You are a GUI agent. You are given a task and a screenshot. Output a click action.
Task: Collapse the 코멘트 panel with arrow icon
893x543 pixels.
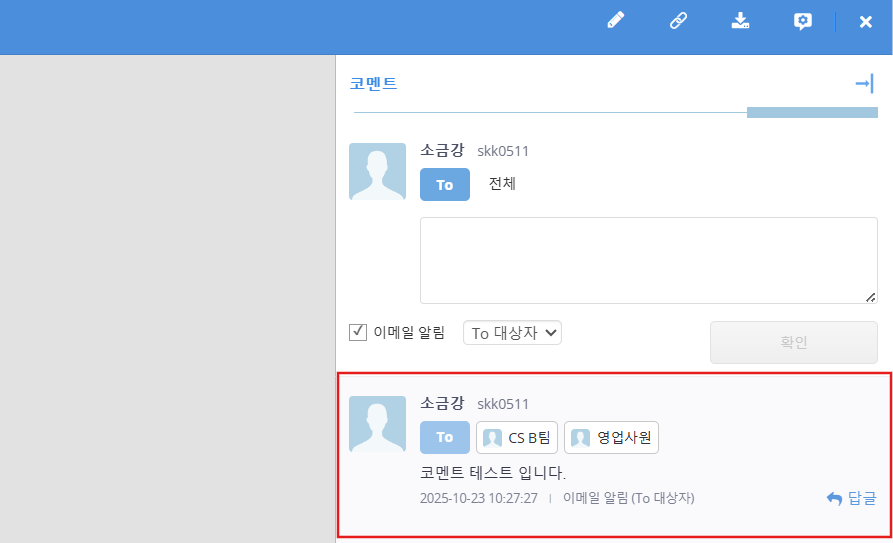pyautogui.click(x=865, y=84)
